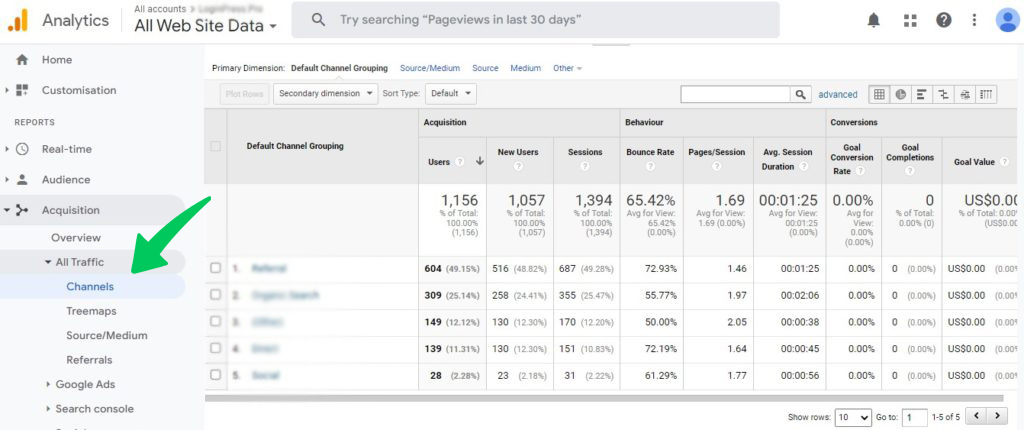Switch to the comparison view

click(x=943, y=94)
